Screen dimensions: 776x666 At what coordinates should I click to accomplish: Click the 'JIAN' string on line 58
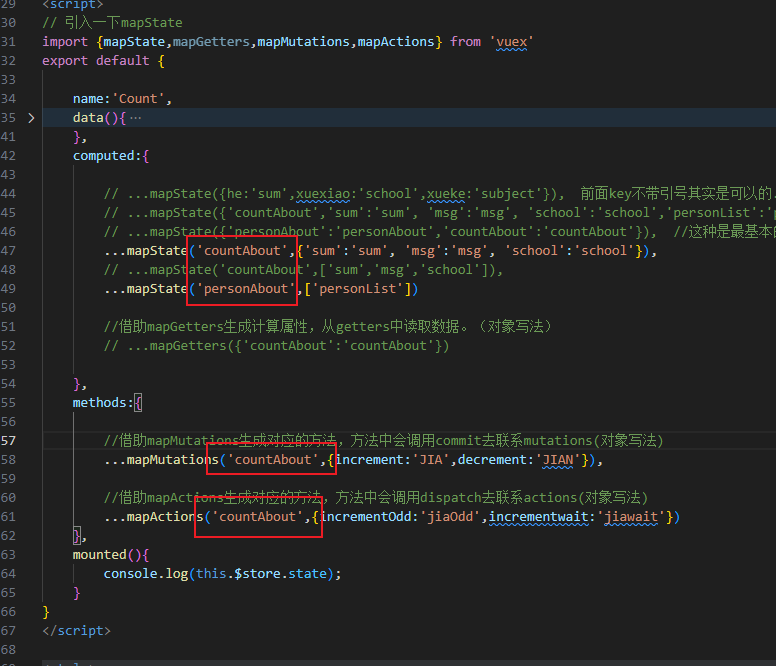coord(558,460)
